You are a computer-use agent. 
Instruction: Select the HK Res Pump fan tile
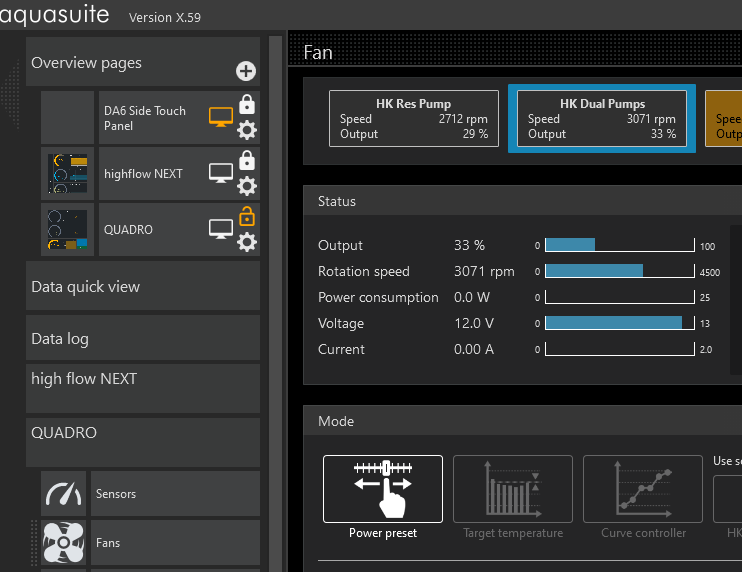click(413, 119)
